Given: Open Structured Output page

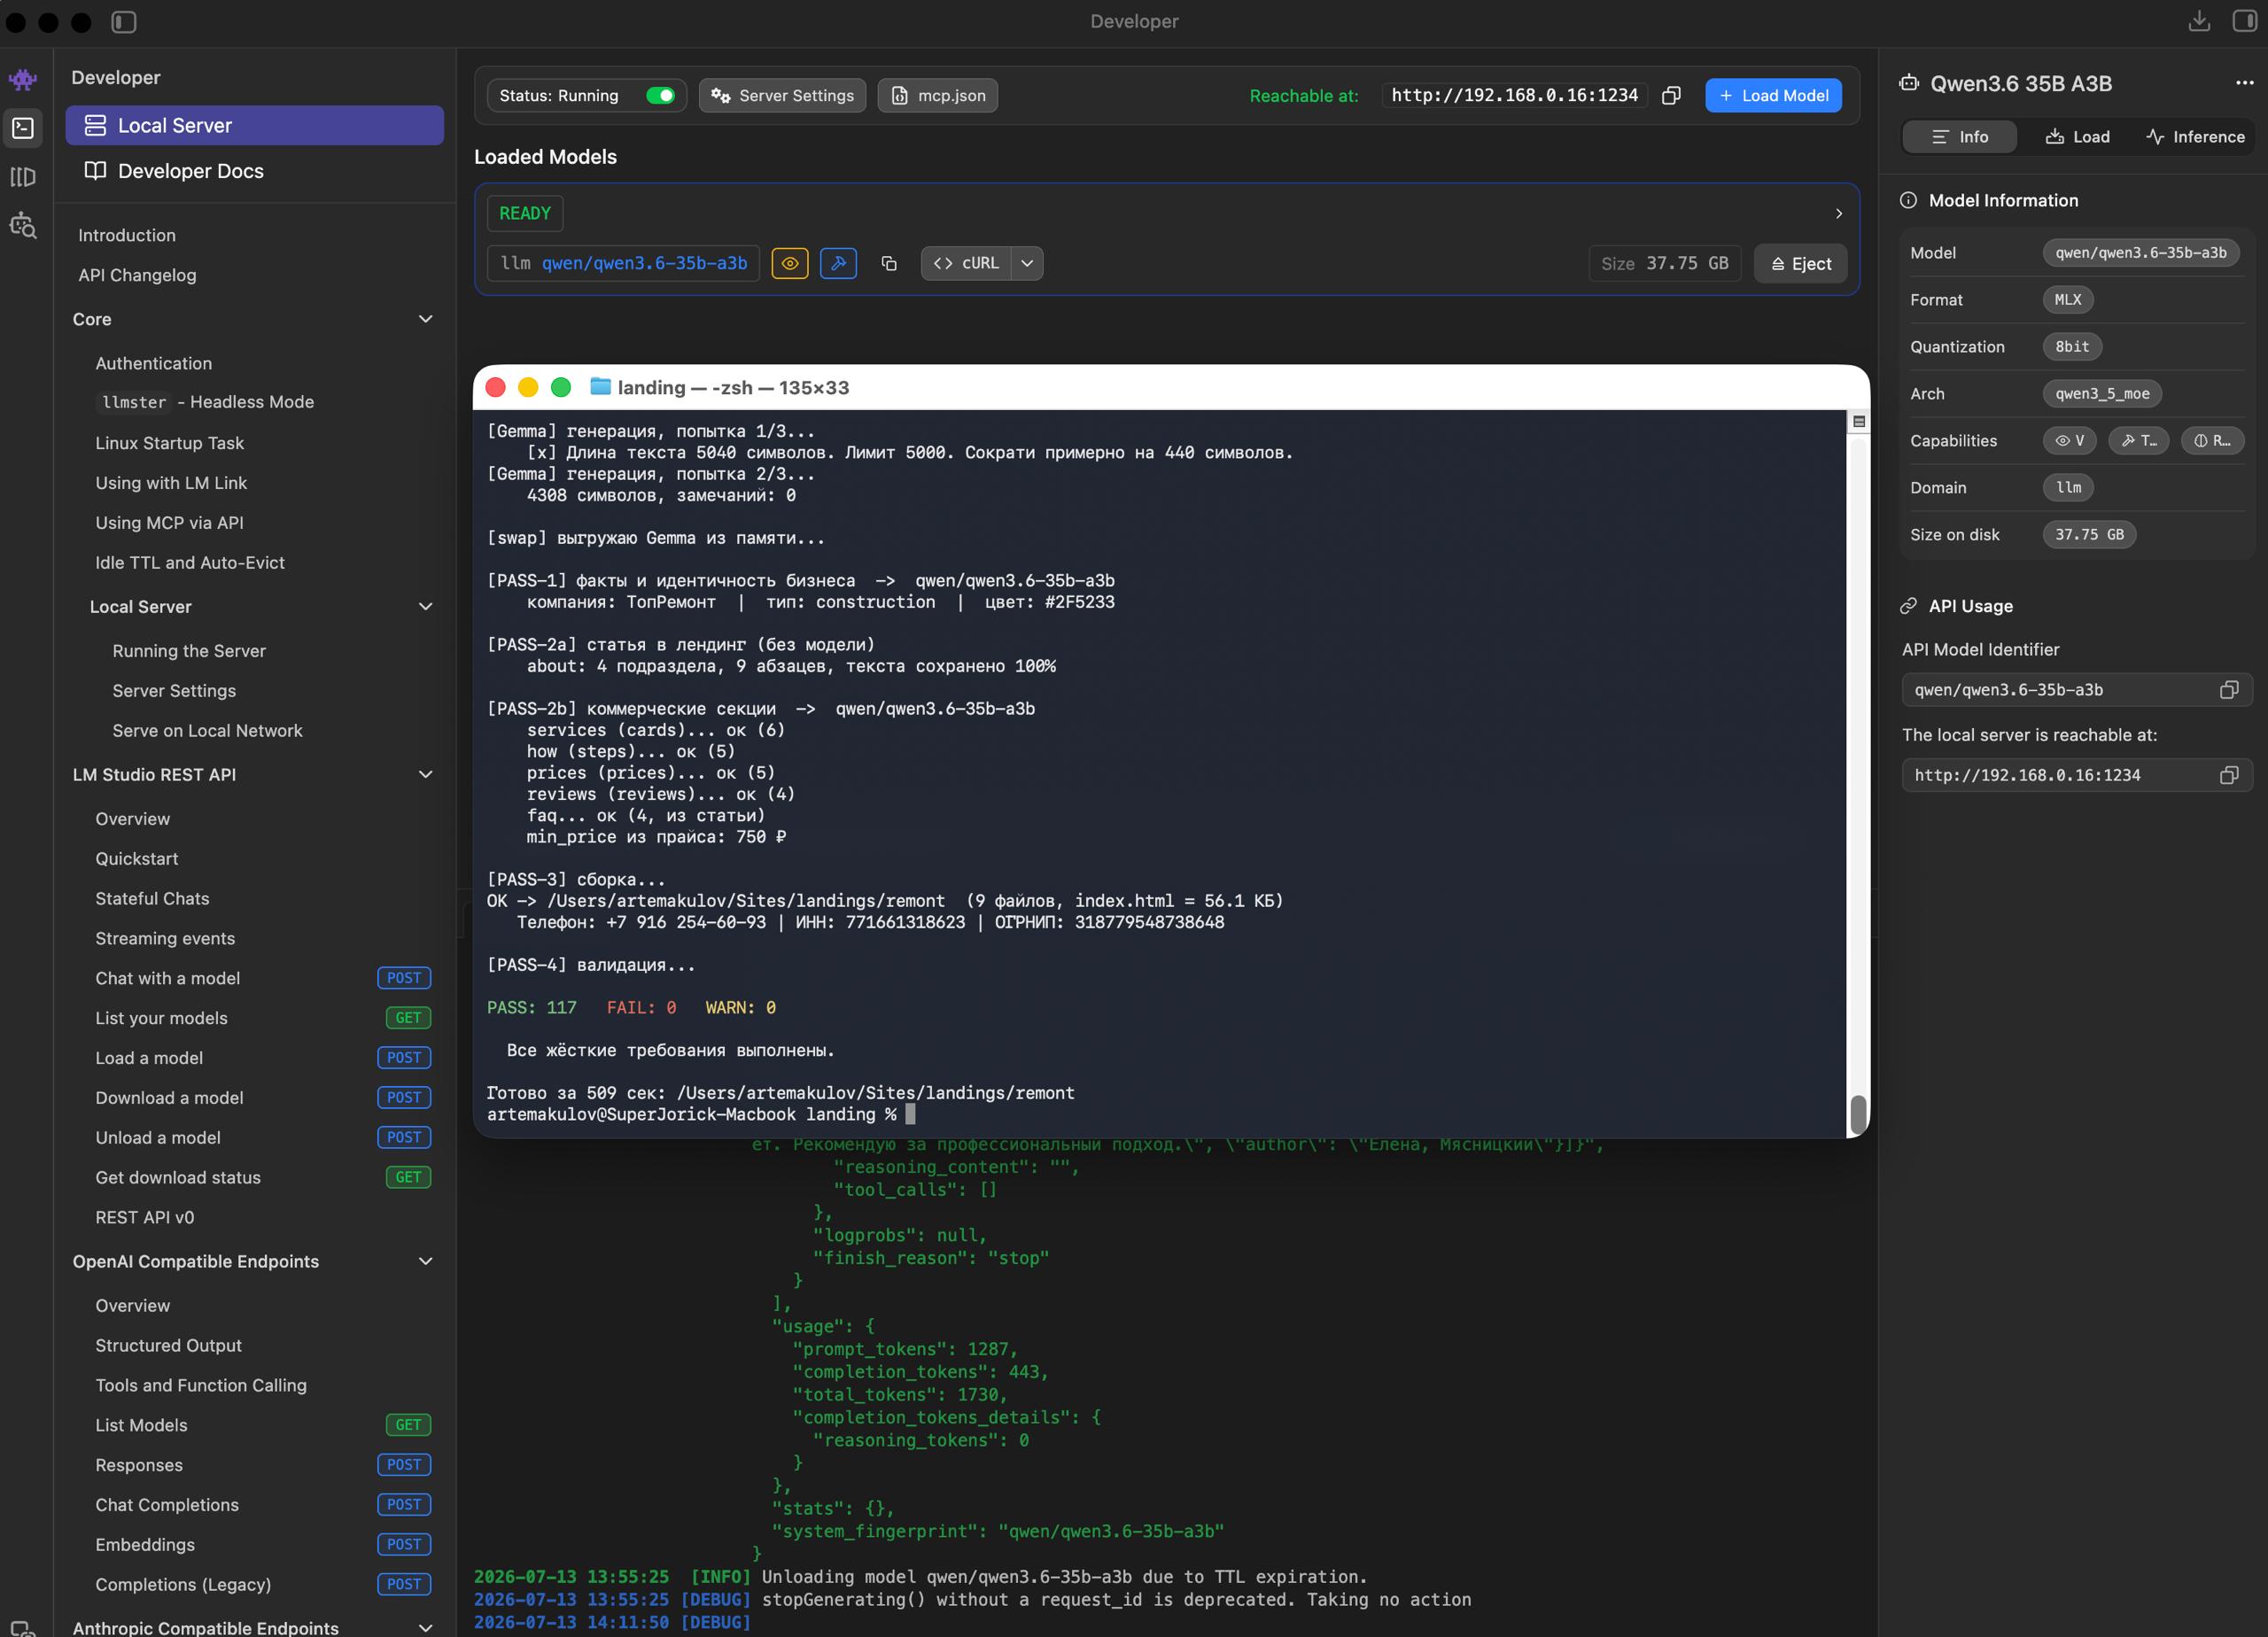Looking at the screenshot, I should pyautogui.click(x=168, y=1346).
